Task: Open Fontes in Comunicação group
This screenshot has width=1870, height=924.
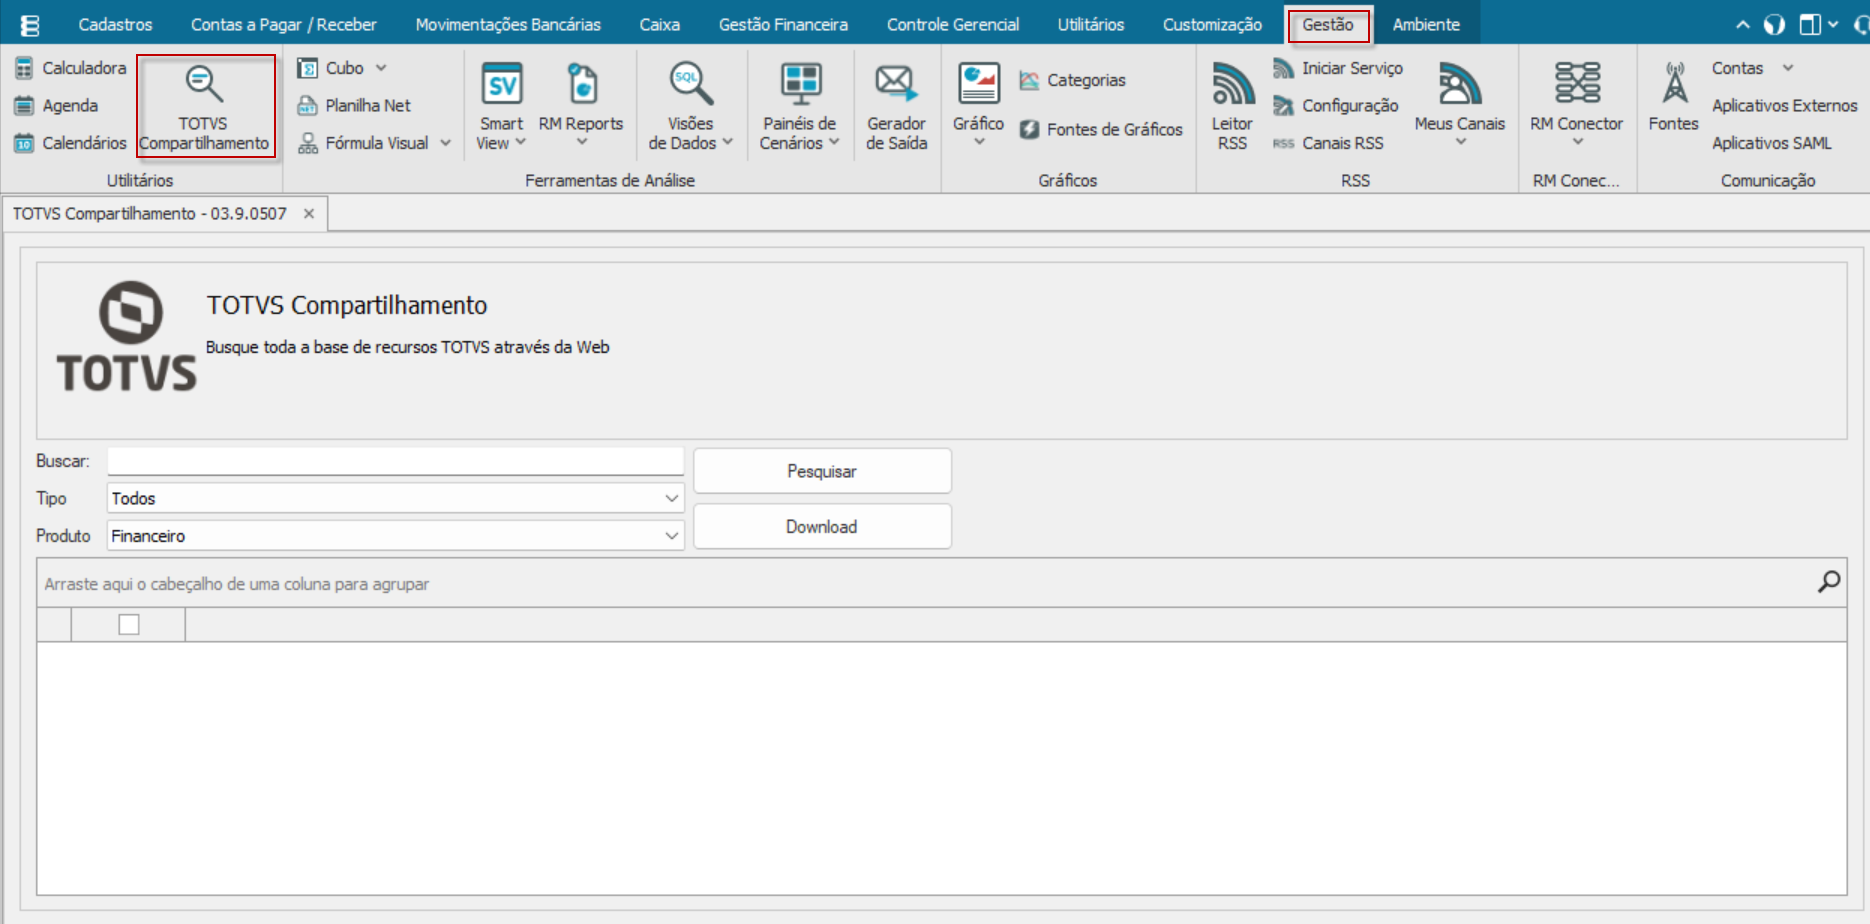Action: [x=1673, y=98]
